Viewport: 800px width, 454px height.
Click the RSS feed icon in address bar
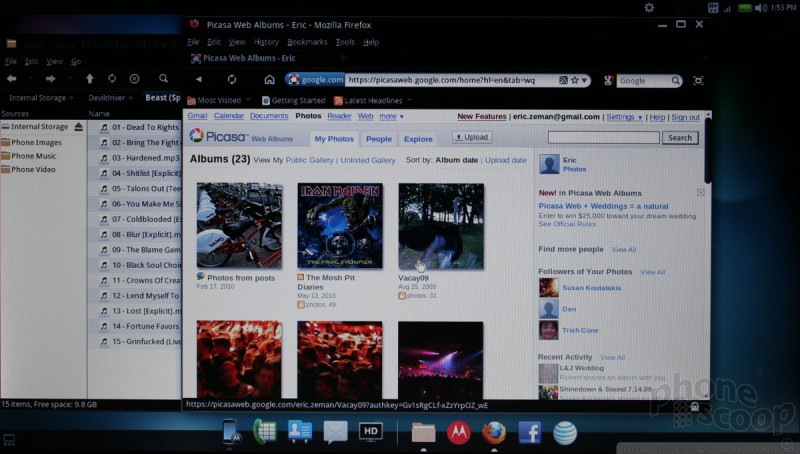click(x=563, y=80)
